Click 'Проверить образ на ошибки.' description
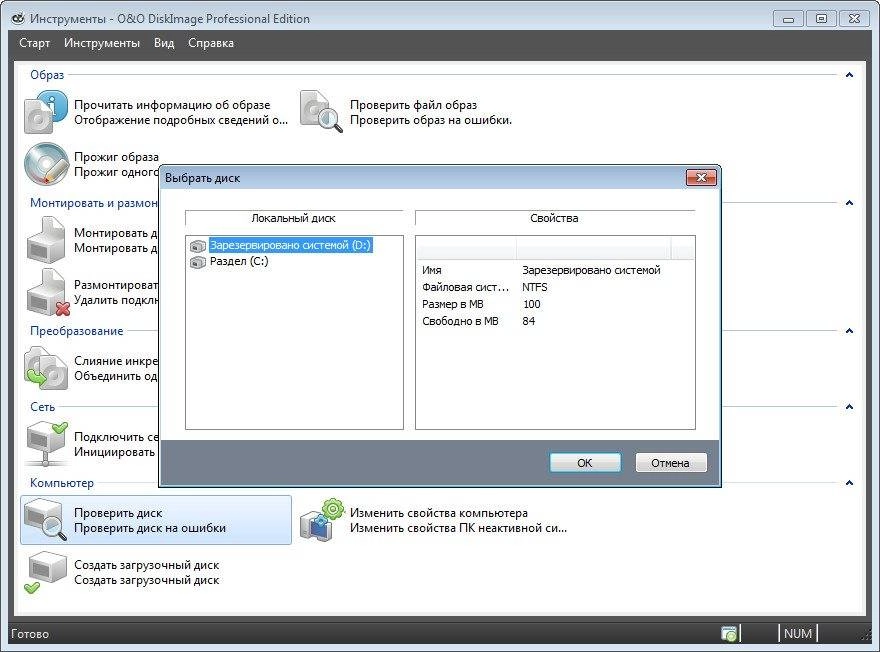 (x=431, y=120)
